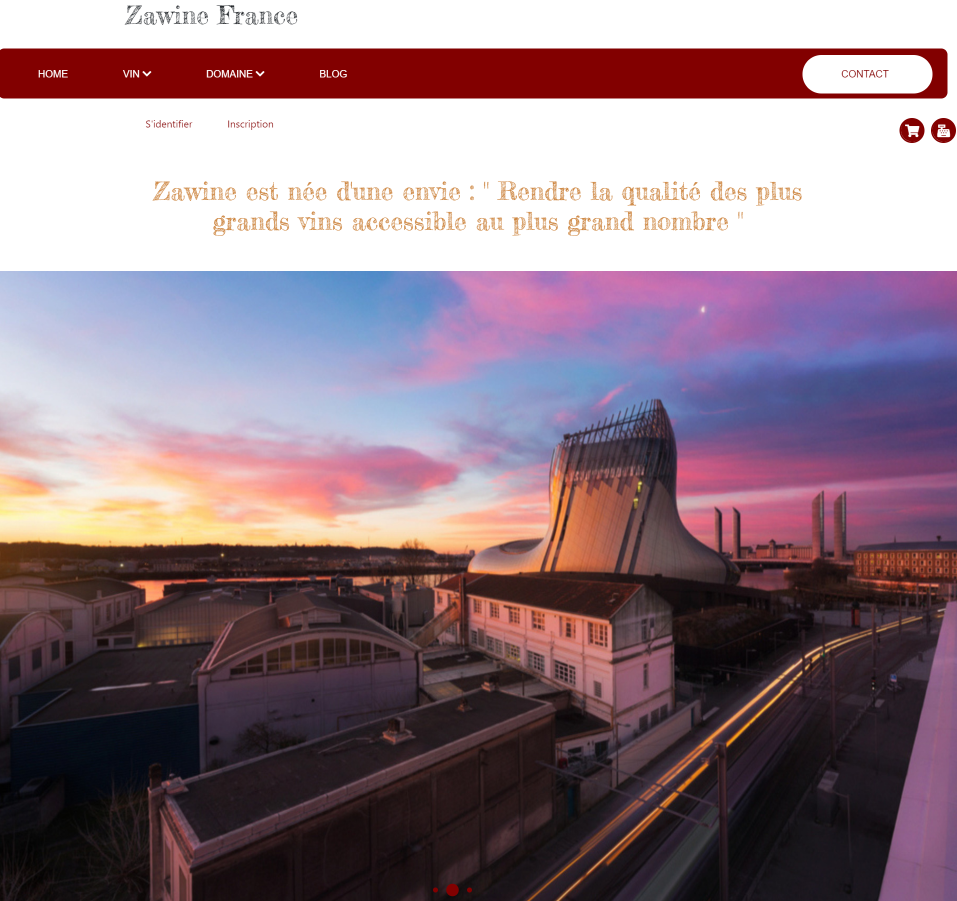Open the shopping cart icon
Screen dimensions: 957x901
tap(911, 131)
